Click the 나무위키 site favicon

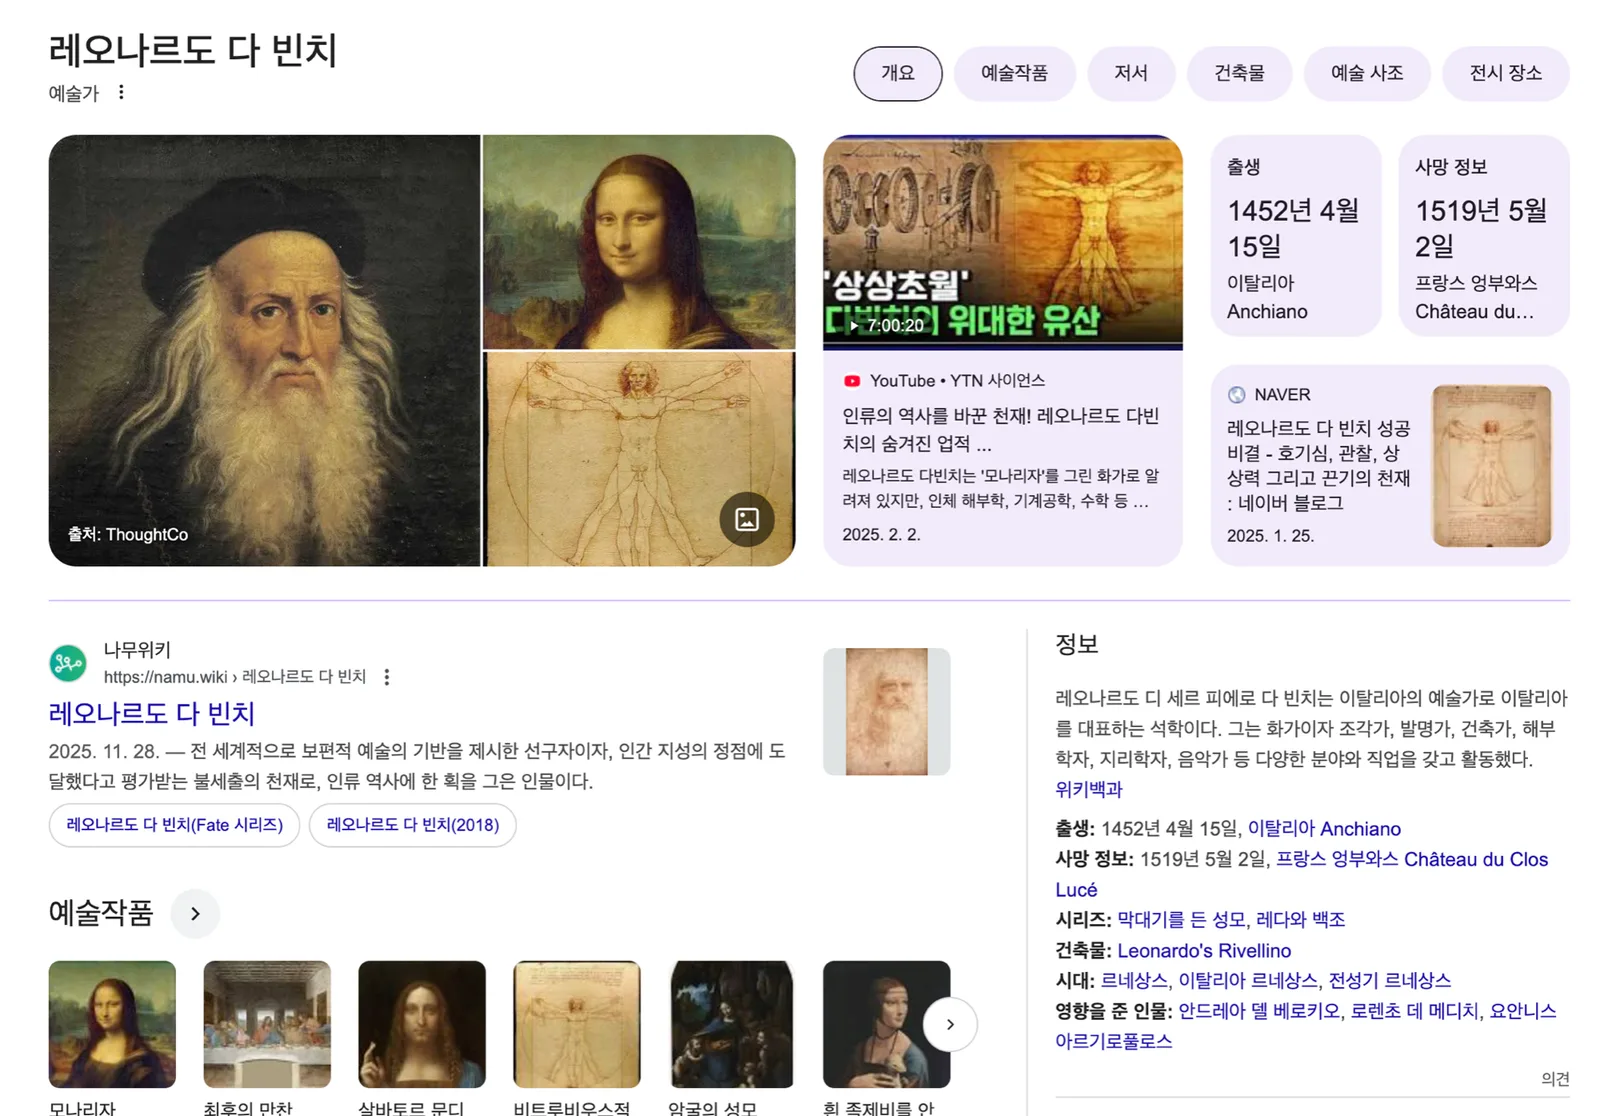[x=68, y=663]
